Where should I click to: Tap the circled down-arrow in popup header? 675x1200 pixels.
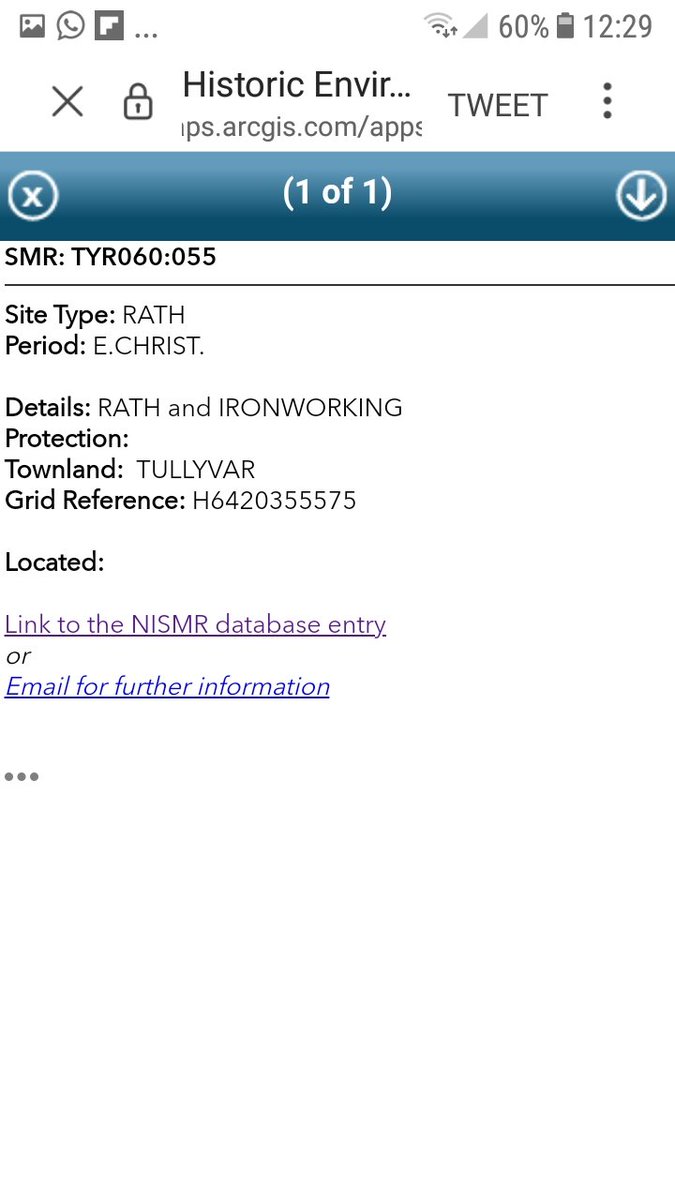(x=641, y=195)
